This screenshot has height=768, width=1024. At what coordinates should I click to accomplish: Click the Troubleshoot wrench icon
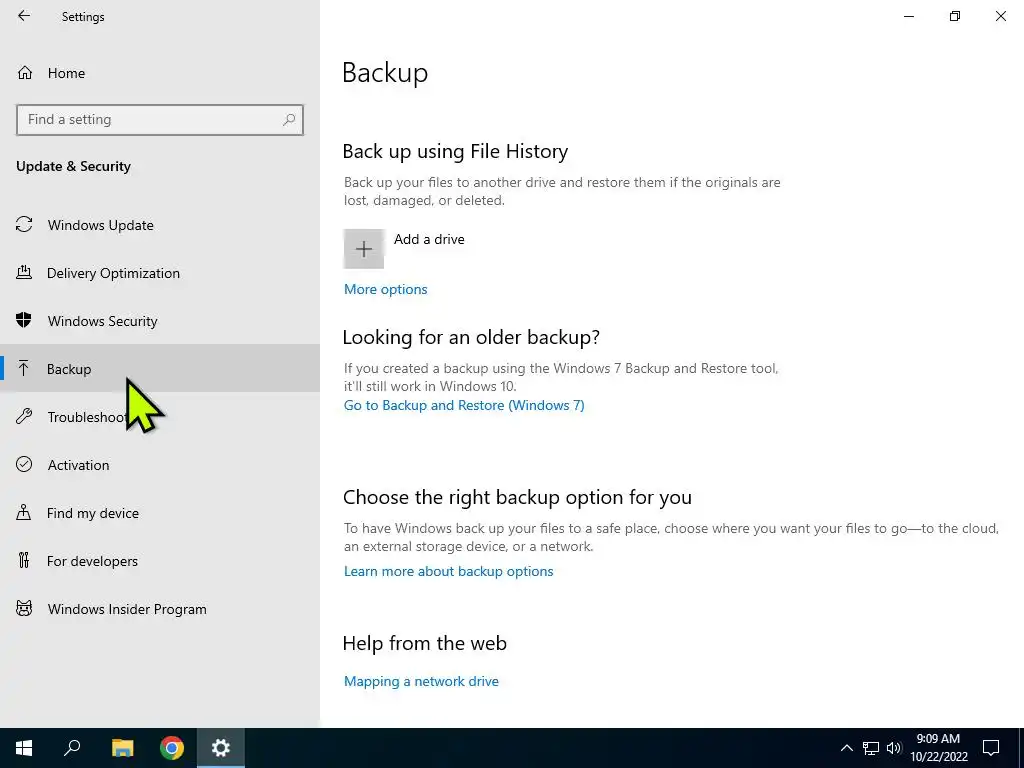pyautogui.click(x=24, y=416)
